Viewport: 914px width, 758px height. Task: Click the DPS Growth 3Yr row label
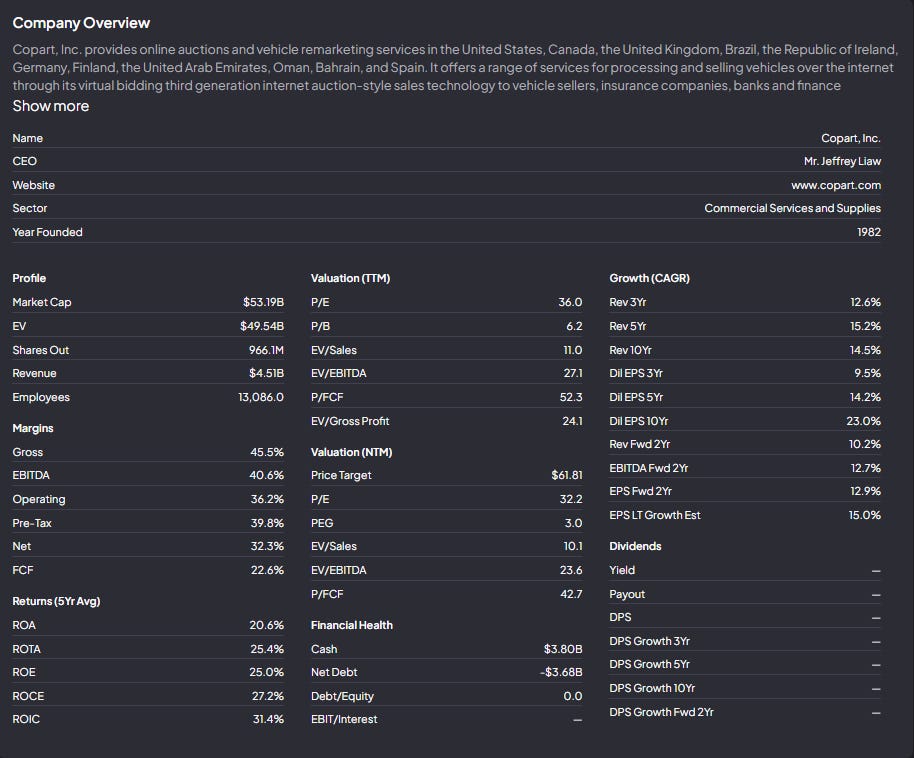click(649, 641)
